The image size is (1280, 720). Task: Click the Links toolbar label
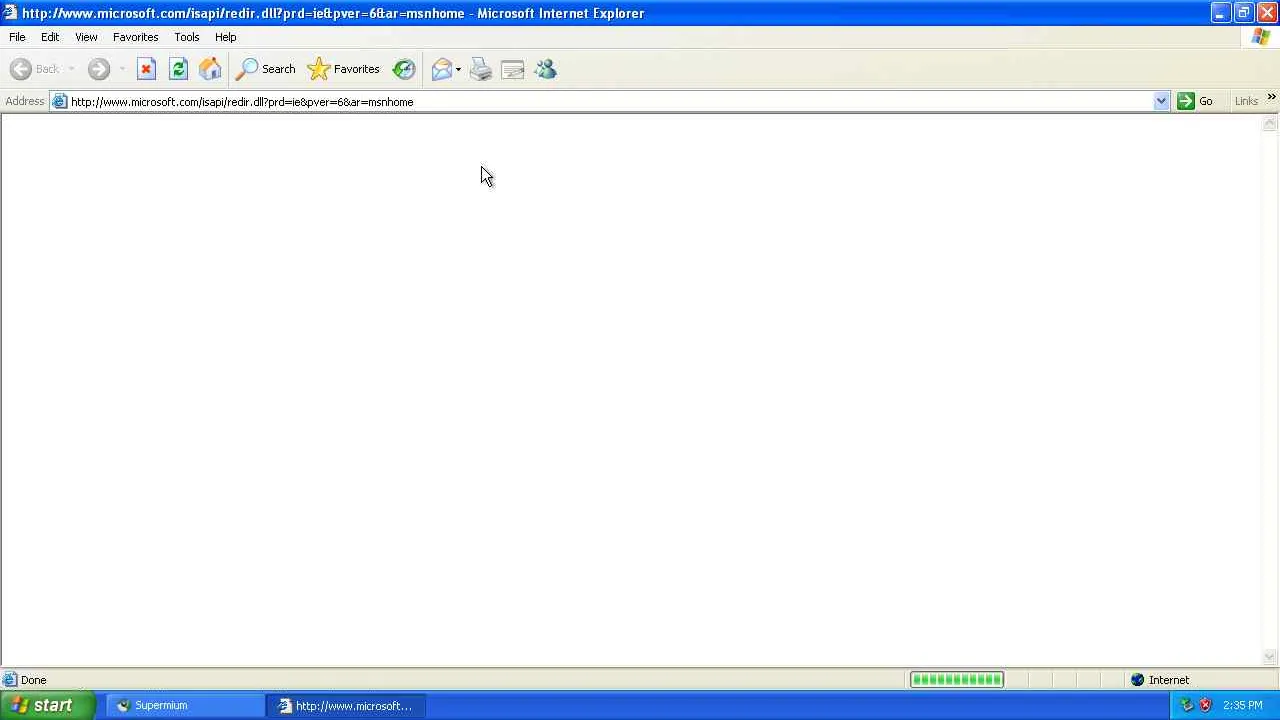click(1246, 101)
